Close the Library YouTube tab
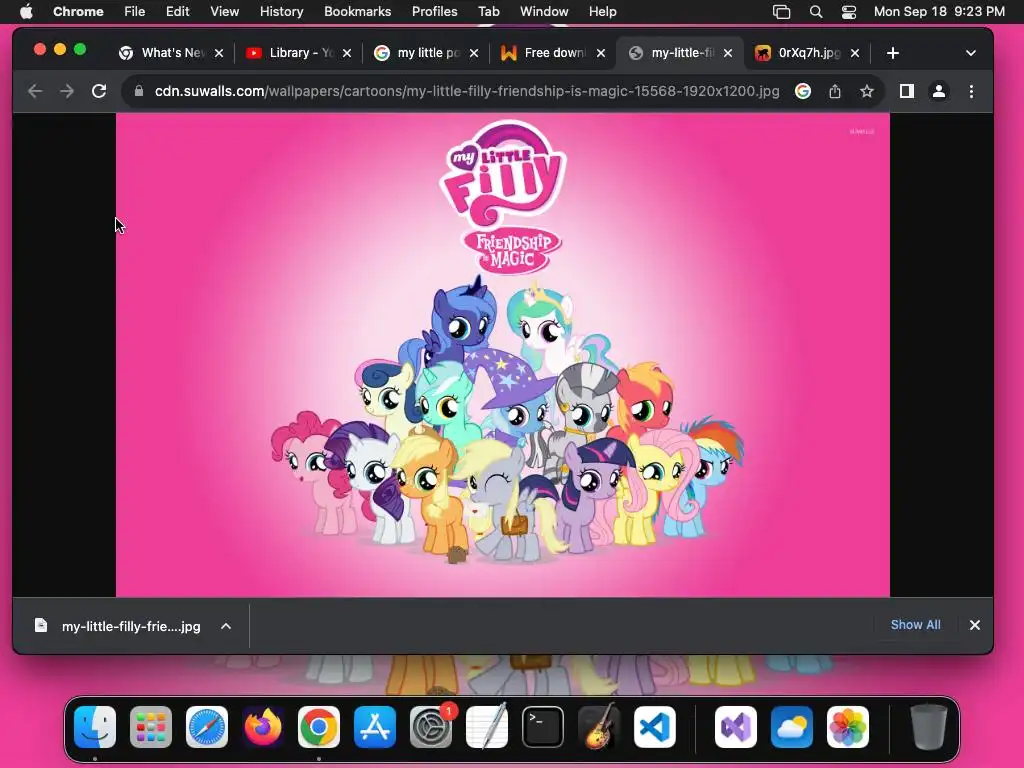Viewport: 1024px width, 768px height. coord(347,53)
